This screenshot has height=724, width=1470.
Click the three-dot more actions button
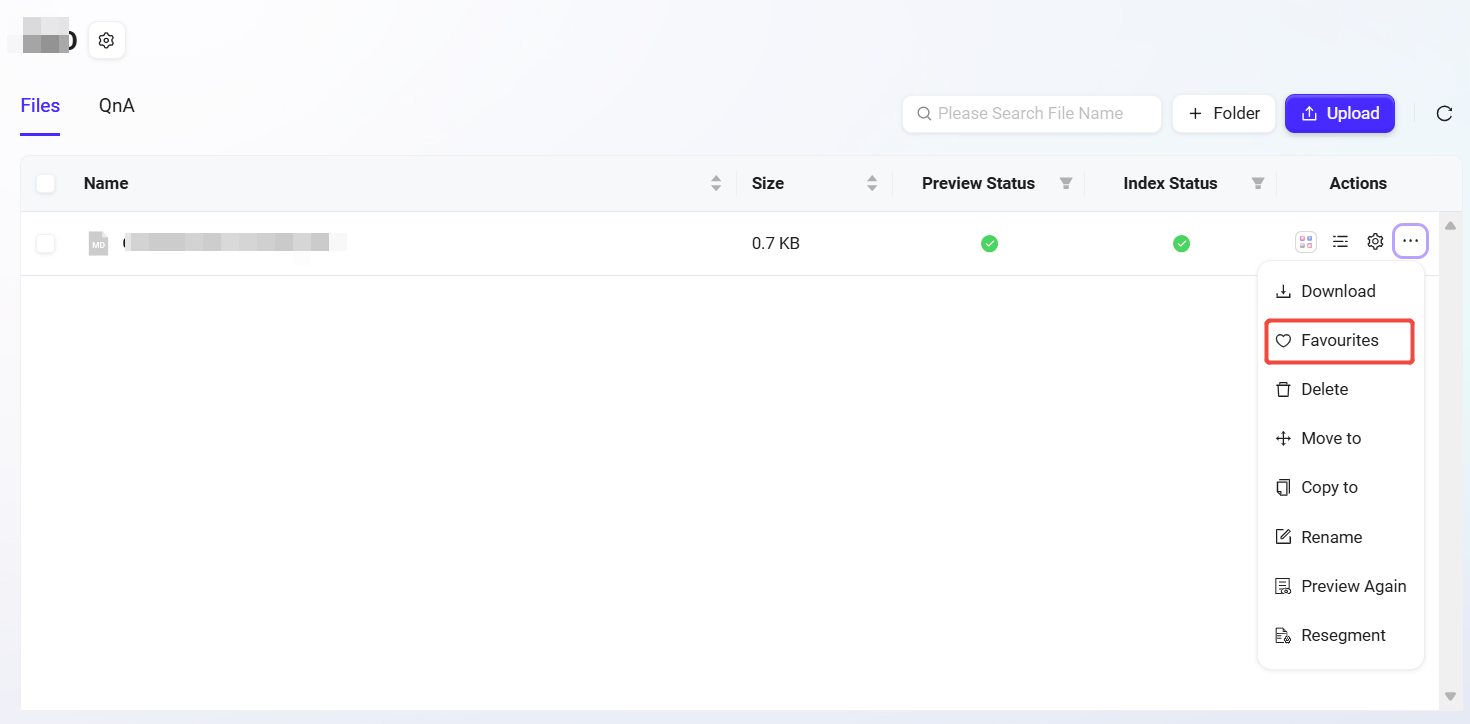coord(1410,242)
